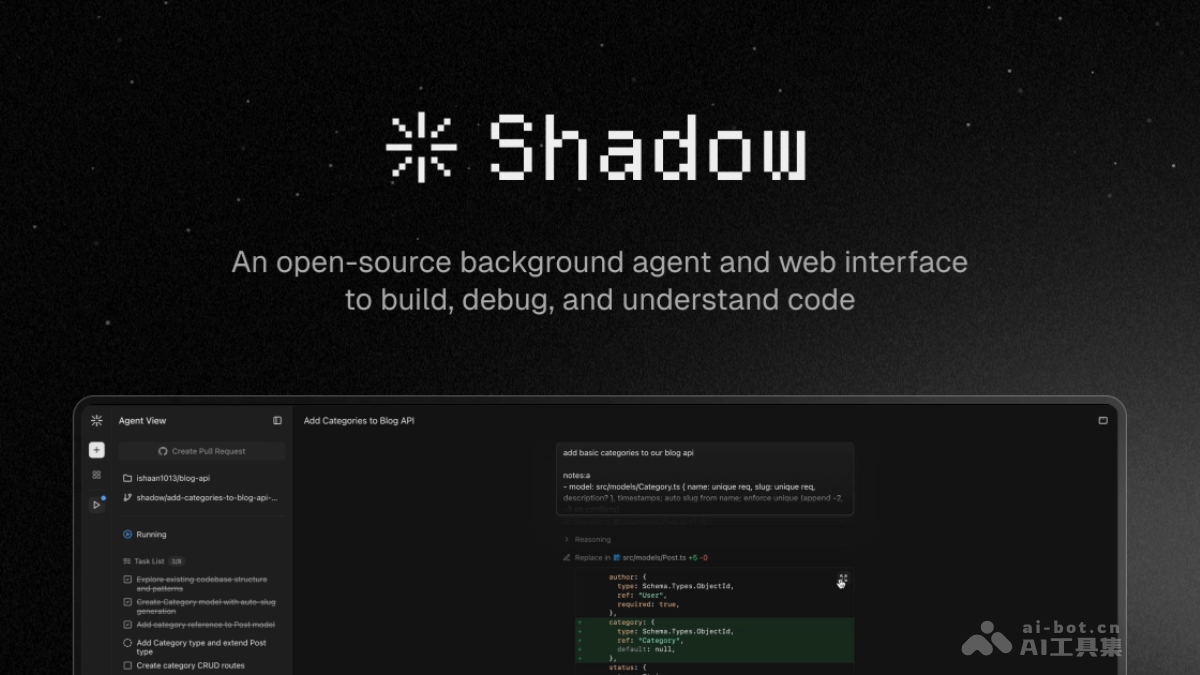Select the folder icon beside ishaan1013/blog-api
The width and height of the screenshot is (1200, 675).
(128, 477)
